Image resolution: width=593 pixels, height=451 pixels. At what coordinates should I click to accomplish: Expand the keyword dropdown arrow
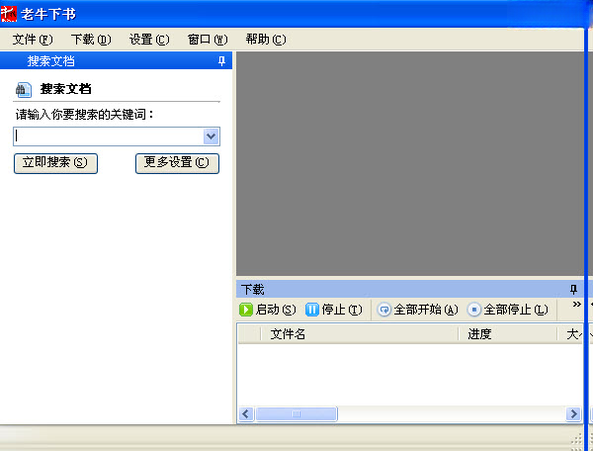point(211,136)
